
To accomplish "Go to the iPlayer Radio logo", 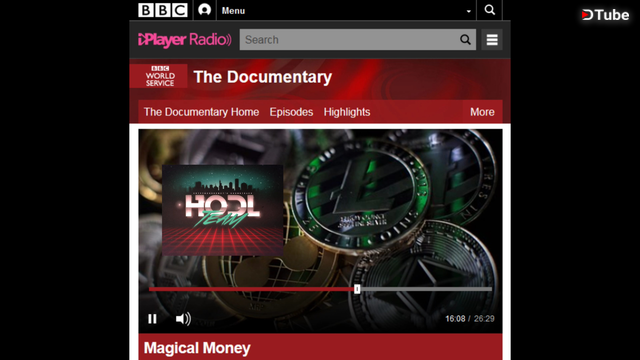I will 184,40.
